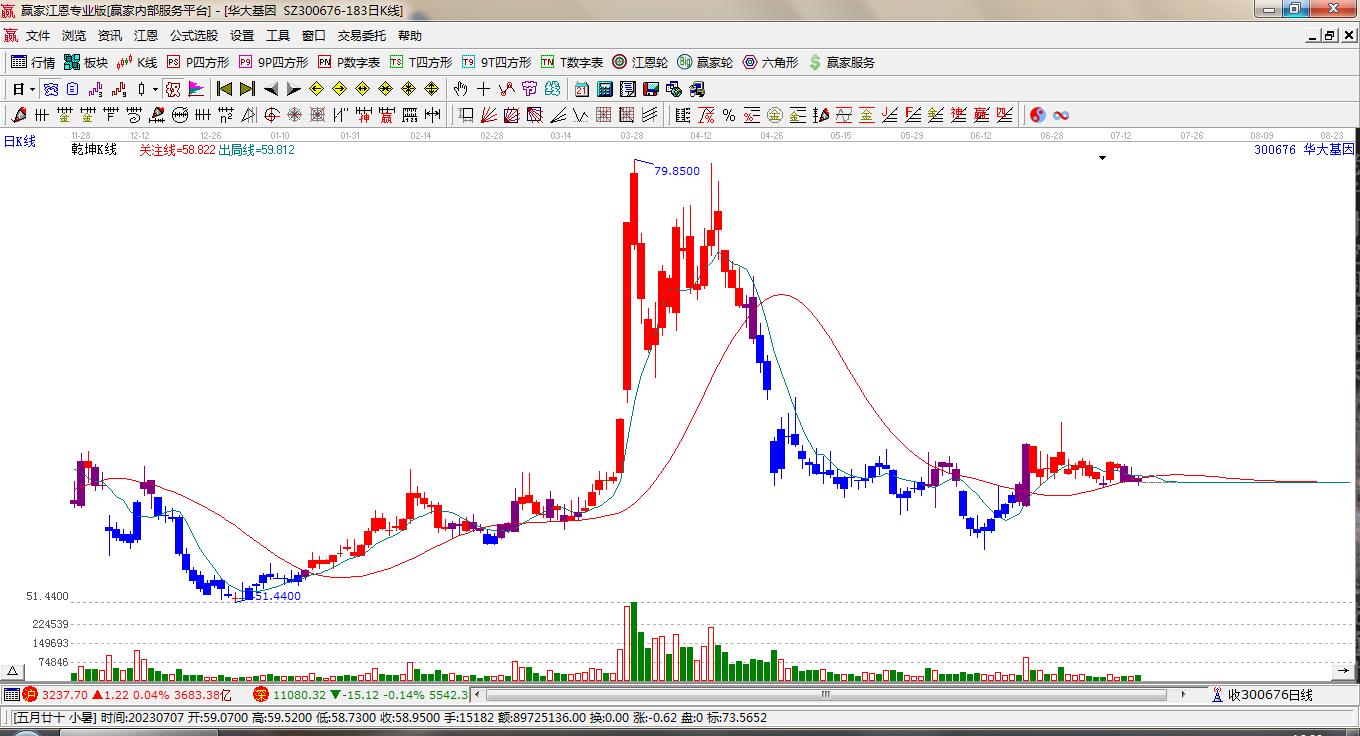Select the percent (%) tool icon
The width and height of the screenshot is (1360, 736).
tap(729, 115)
